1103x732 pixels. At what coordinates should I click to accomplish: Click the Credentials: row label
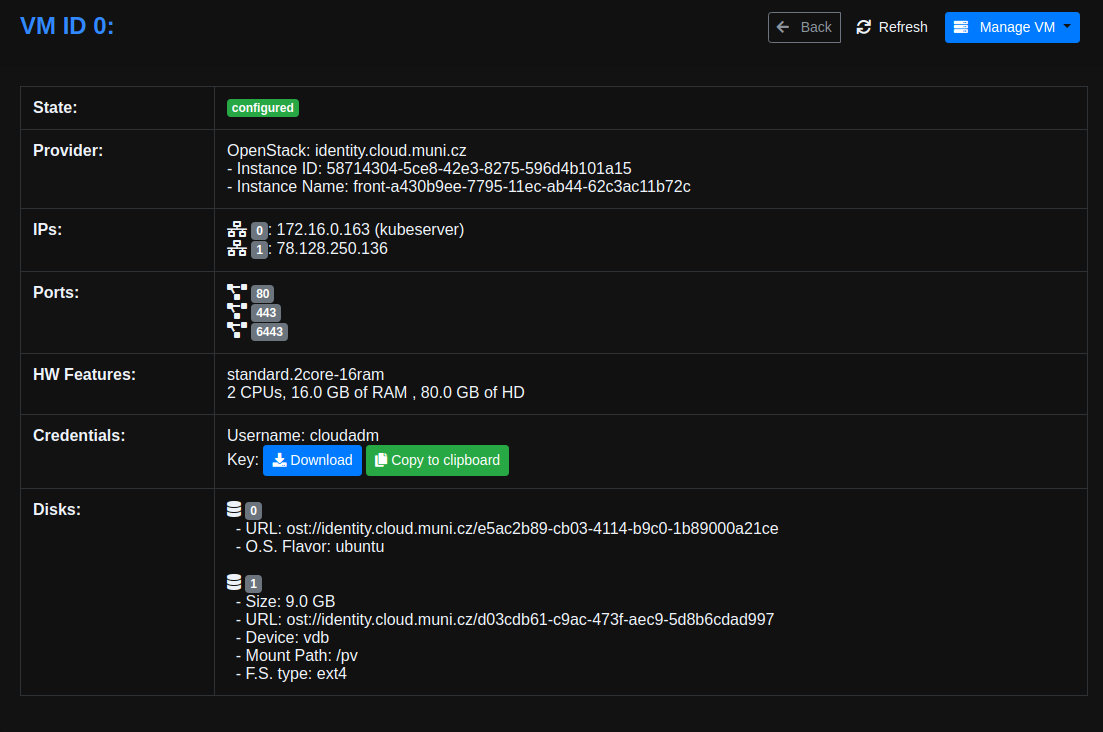[x=79, y=436]
